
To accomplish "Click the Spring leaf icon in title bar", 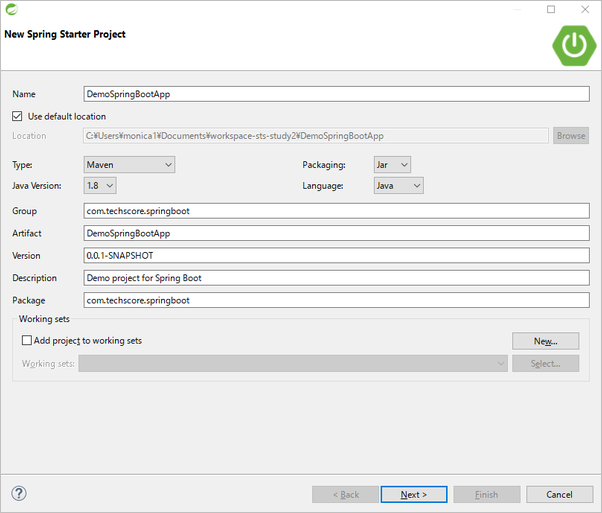I will tap(11, 10).
